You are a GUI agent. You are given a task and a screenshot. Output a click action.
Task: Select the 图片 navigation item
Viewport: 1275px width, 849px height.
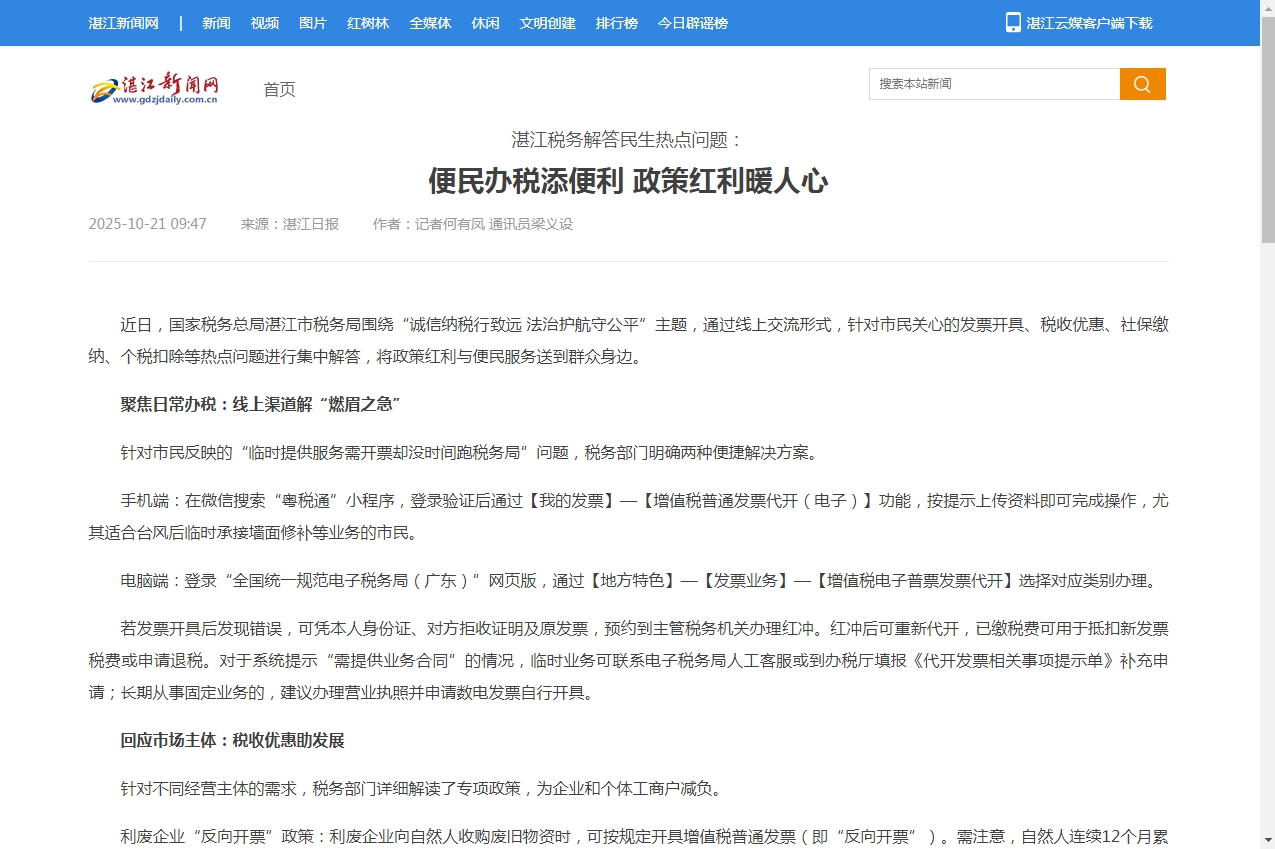point(313,23)
